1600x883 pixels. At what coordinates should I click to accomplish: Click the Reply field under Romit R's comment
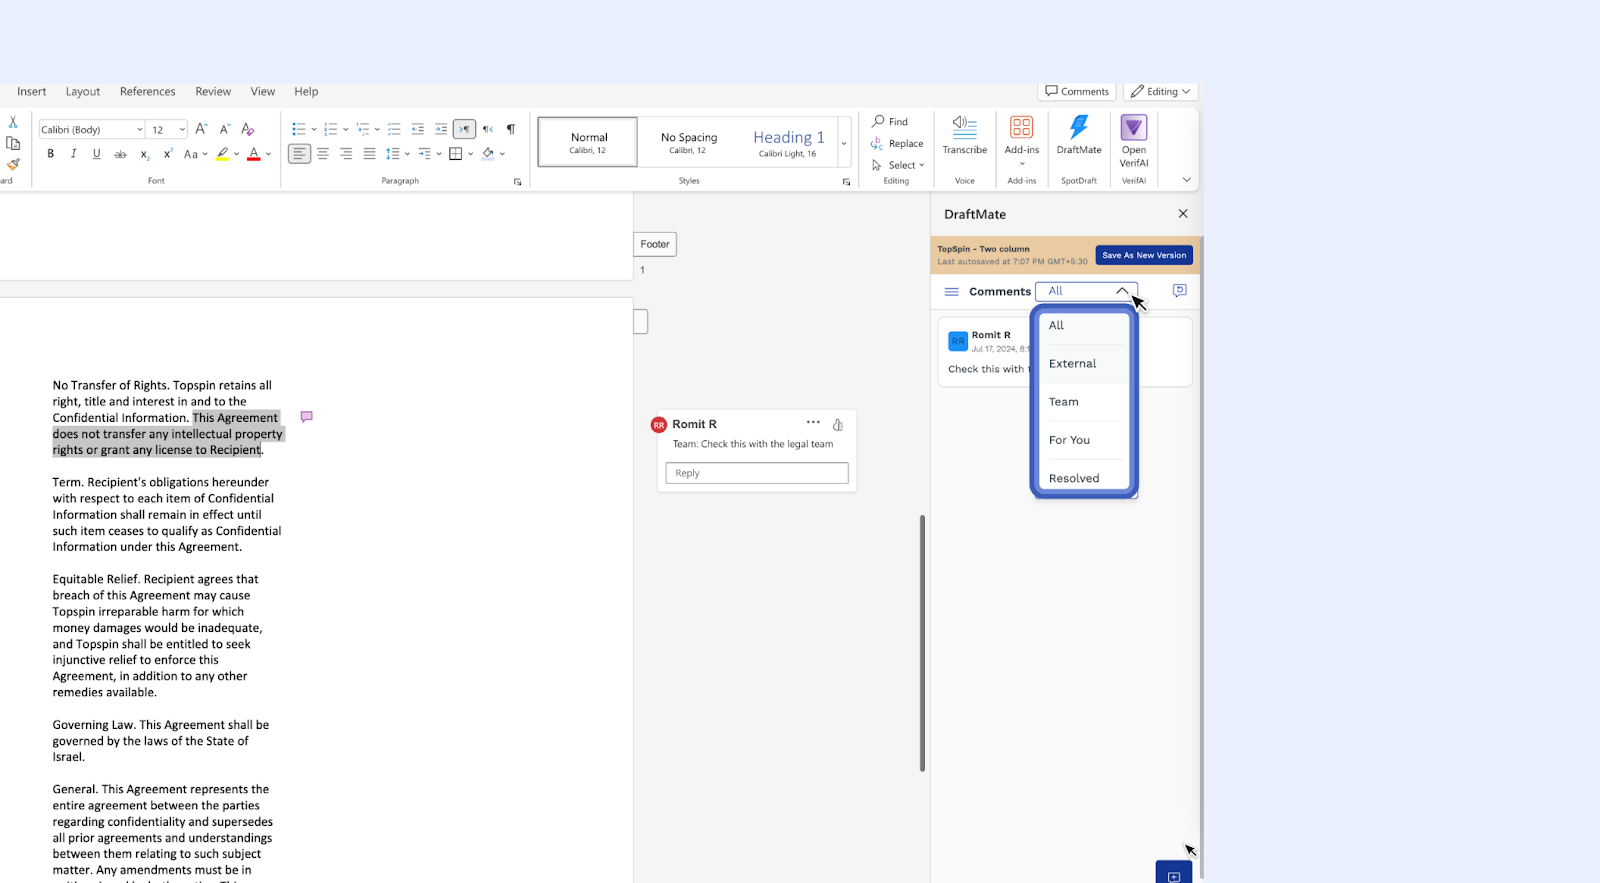(x=756, y=473)
